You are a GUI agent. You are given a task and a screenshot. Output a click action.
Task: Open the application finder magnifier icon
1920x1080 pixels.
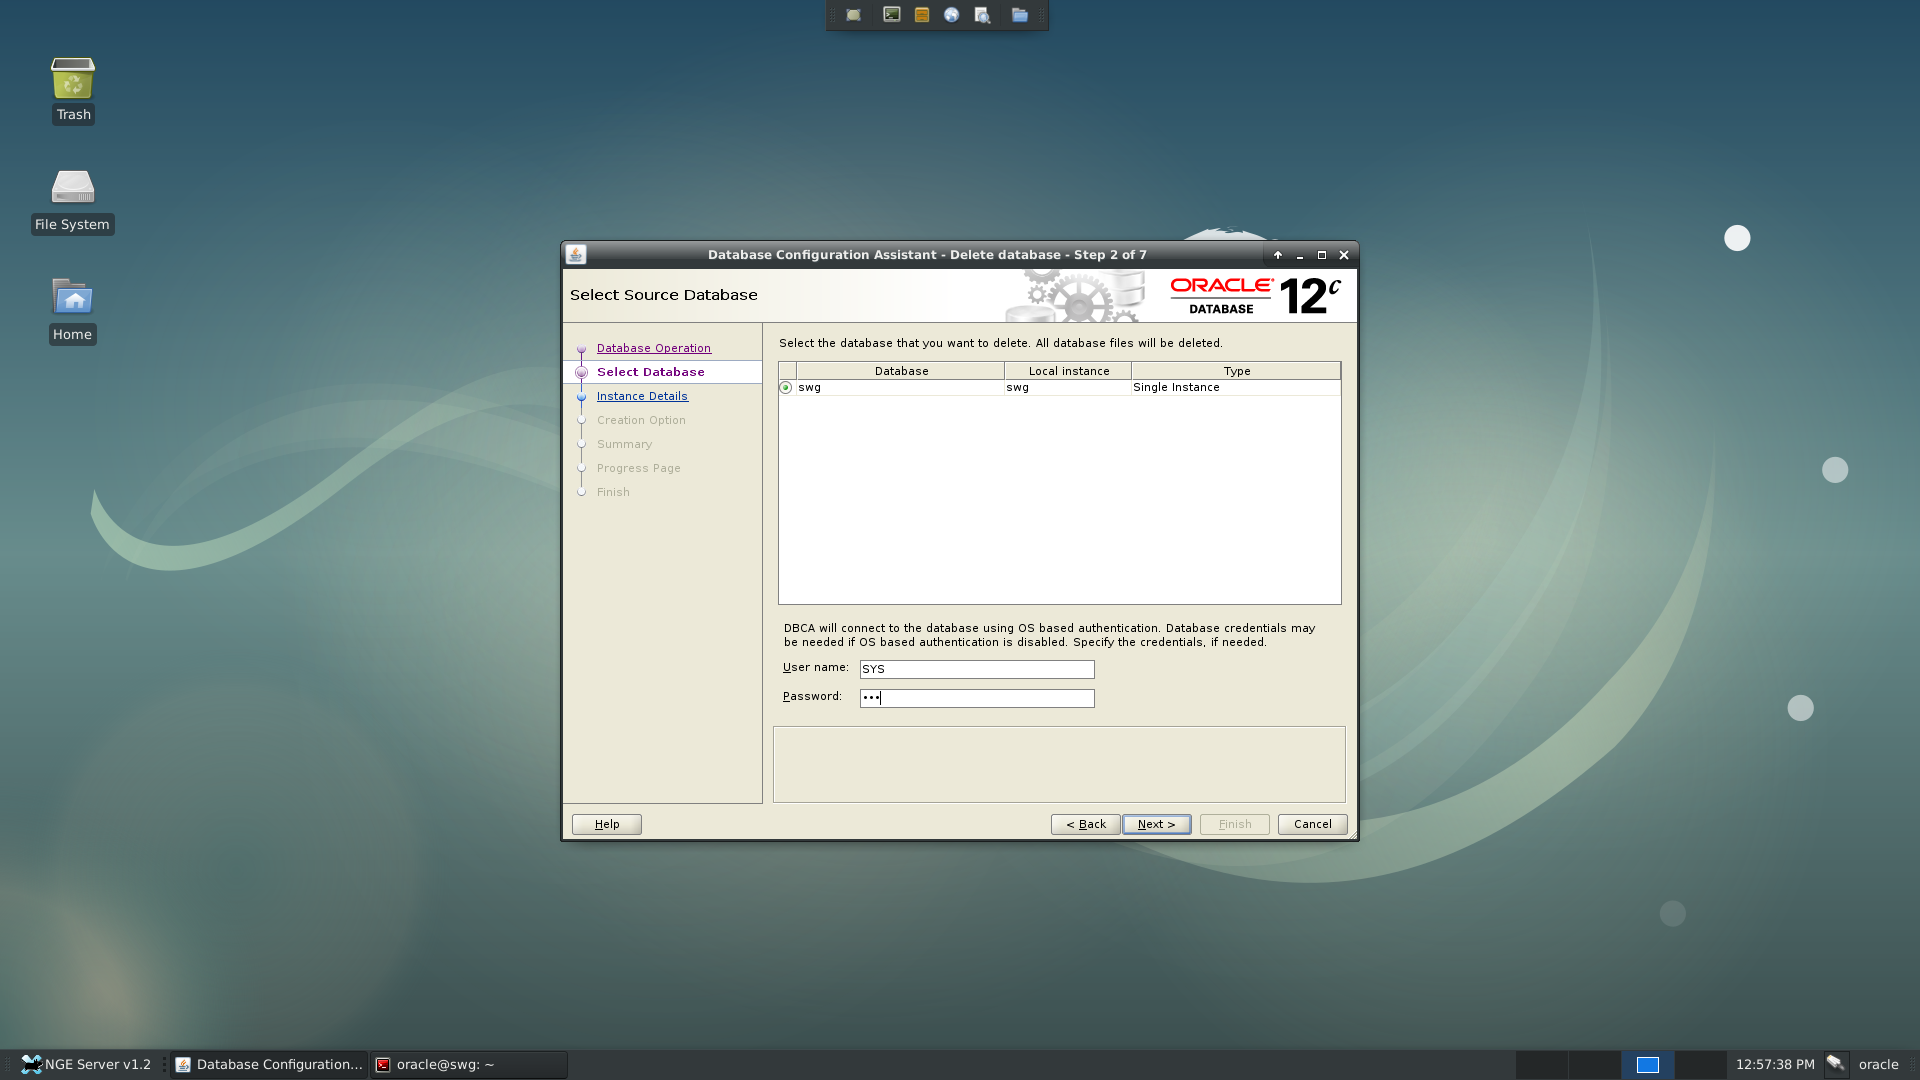tap(982, 15)
